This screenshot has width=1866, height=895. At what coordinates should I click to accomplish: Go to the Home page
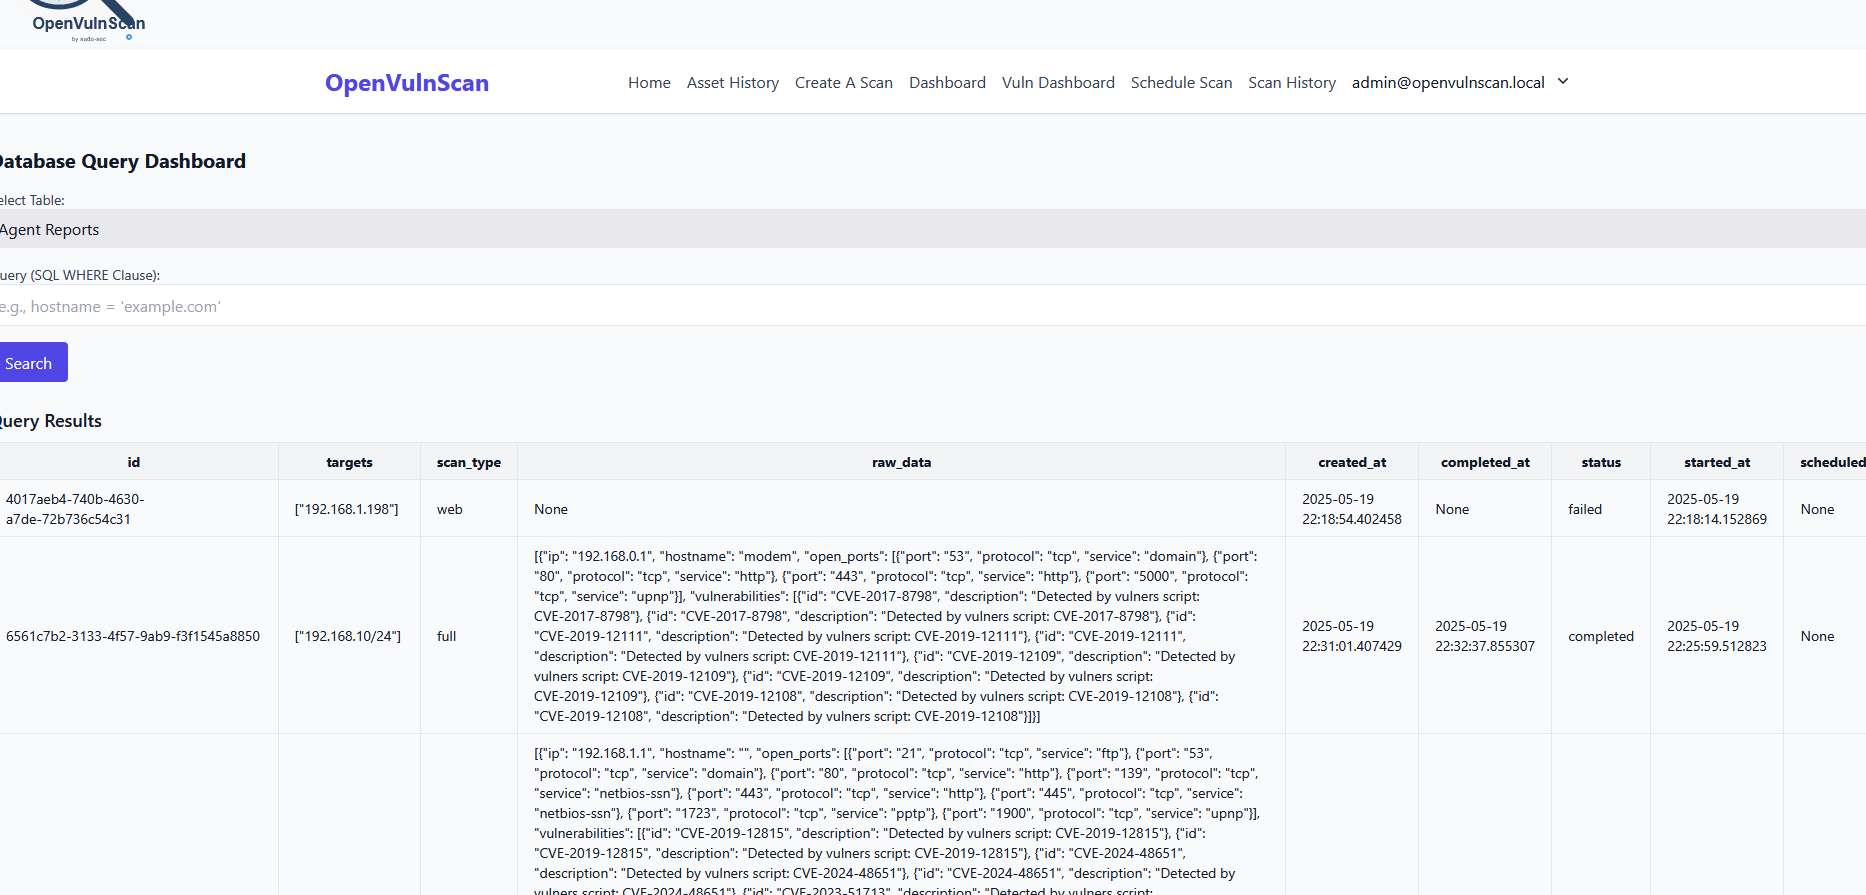click(x=649, y=83)
